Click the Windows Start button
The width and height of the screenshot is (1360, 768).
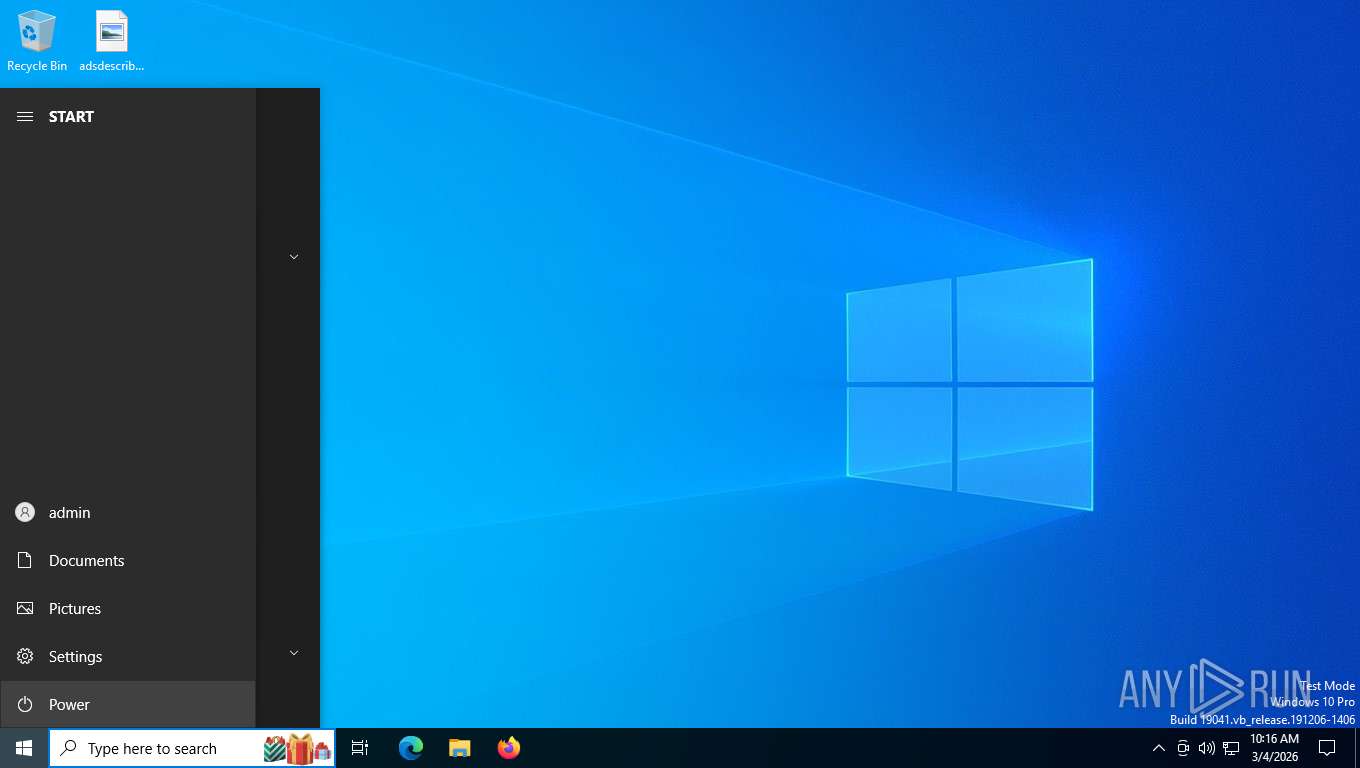tap(24, 748)
